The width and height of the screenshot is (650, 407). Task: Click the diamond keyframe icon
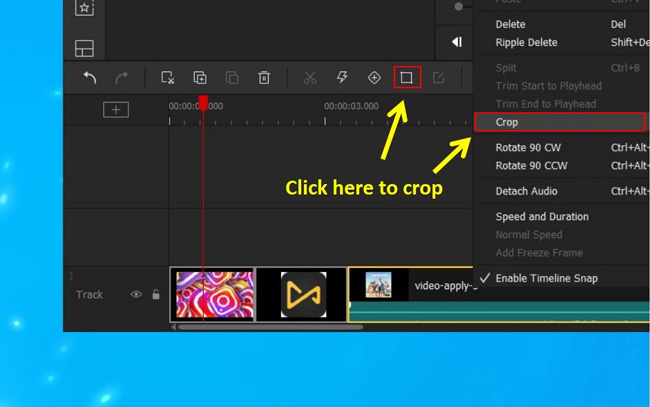(374, 78)
